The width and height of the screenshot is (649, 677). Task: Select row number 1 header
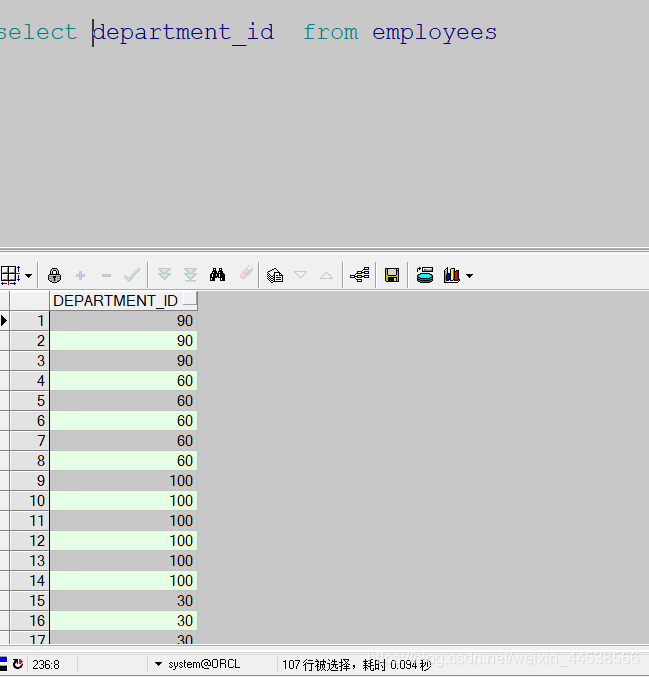coord(30,321)
